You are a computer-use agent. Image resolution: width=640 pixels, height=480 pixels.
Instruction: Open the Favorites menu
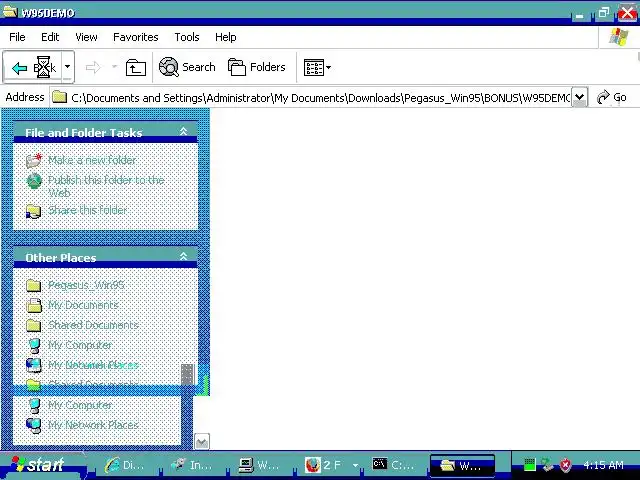pyautogui.click(x=136, y=37)
